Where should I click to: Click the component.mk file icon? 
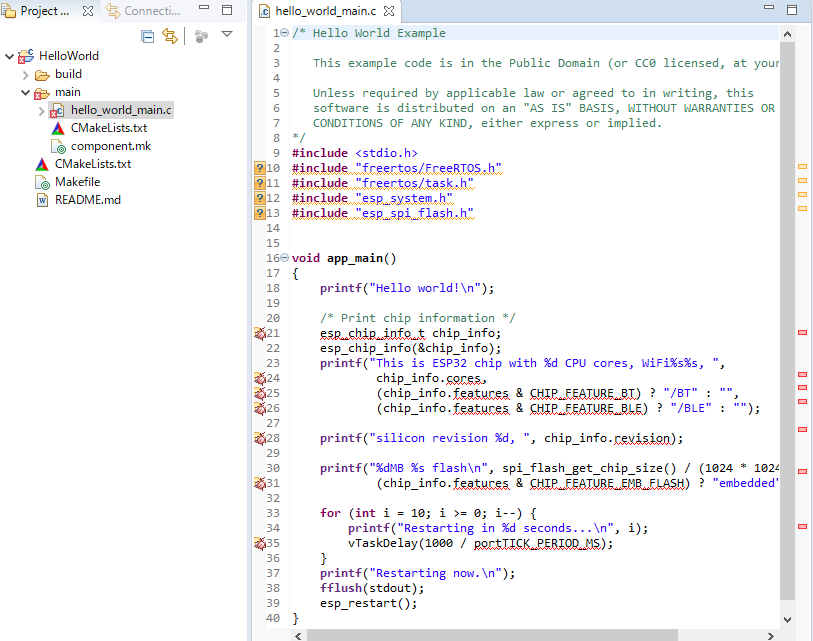[x=58, y=146]
